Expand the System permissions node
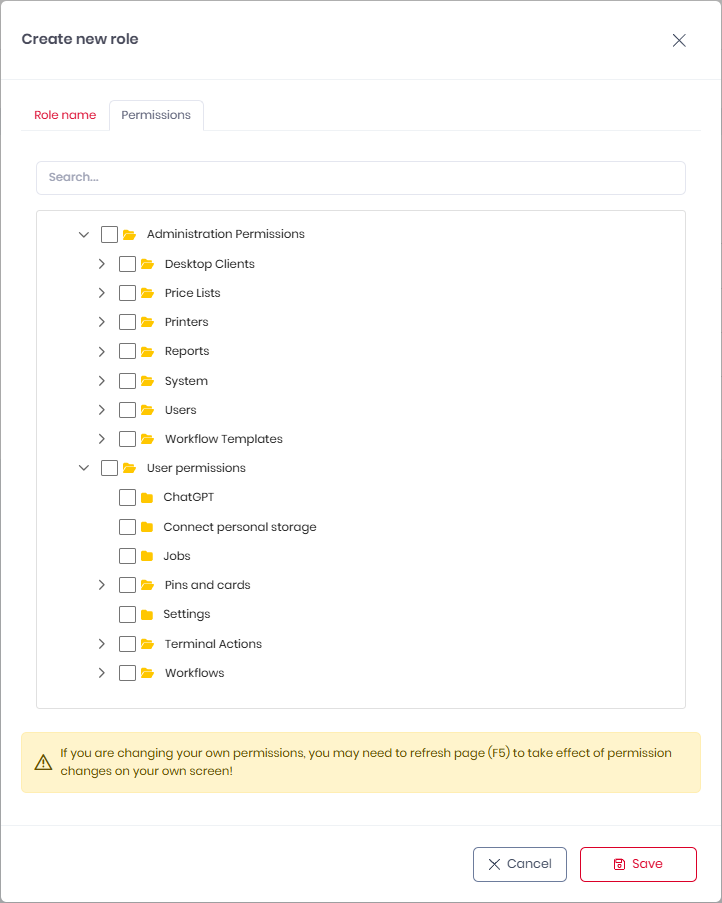 (x=102, y=381)
